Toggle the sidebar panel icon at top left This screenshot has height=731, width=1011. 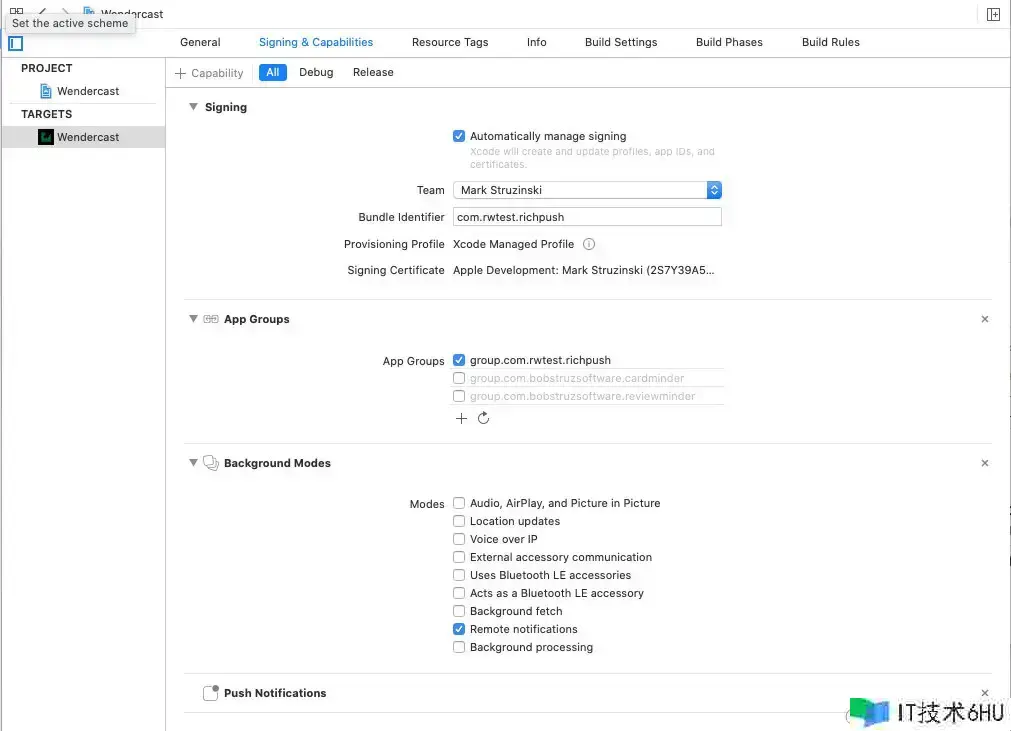click(x=15, y=43)
